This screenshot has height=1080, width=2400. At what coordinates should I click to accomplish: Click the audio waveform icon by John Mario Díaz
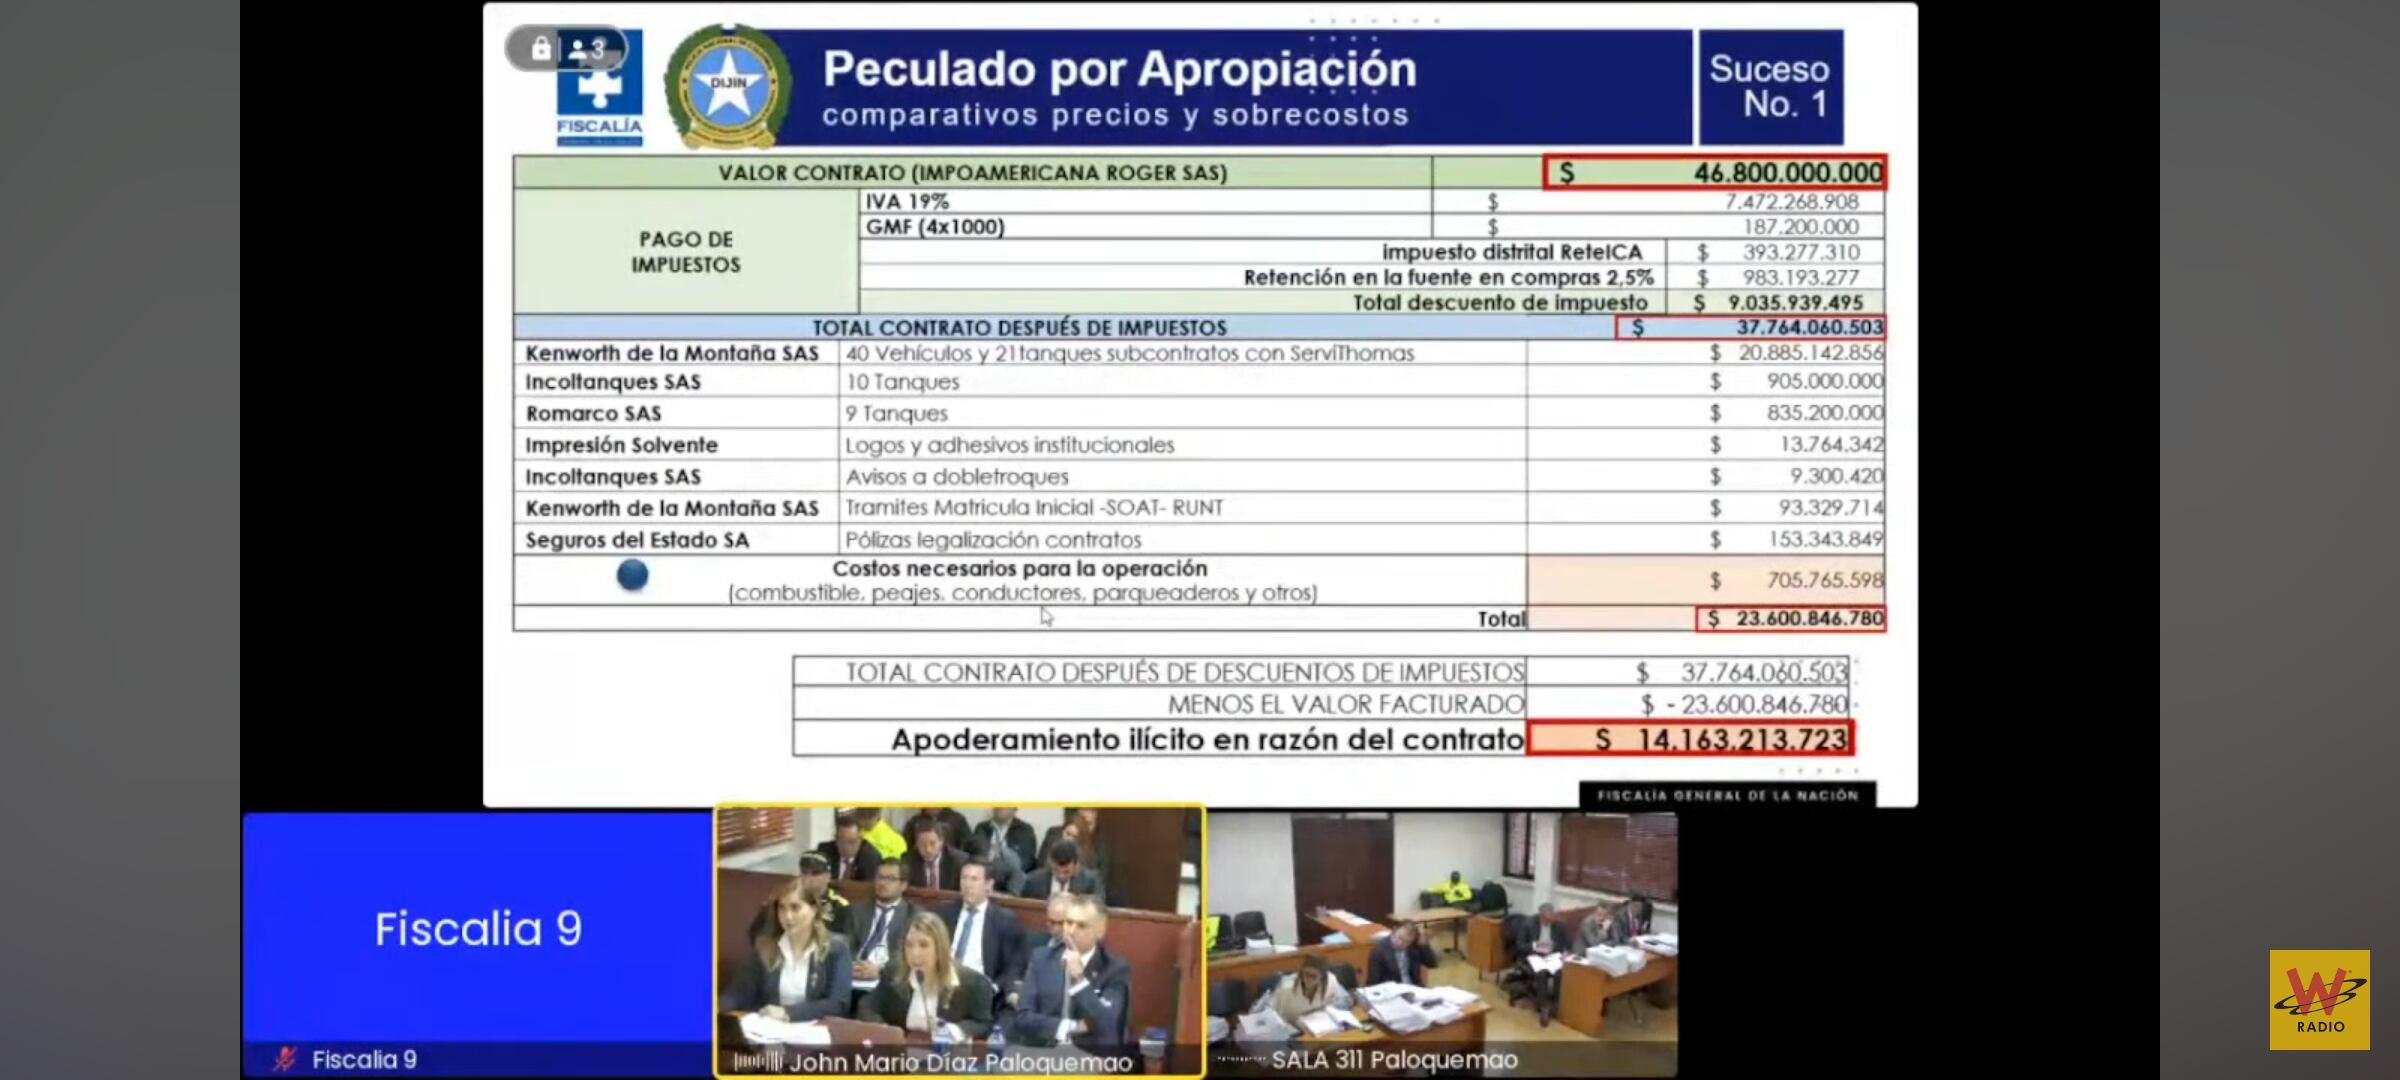click(x=757, y=1062)
